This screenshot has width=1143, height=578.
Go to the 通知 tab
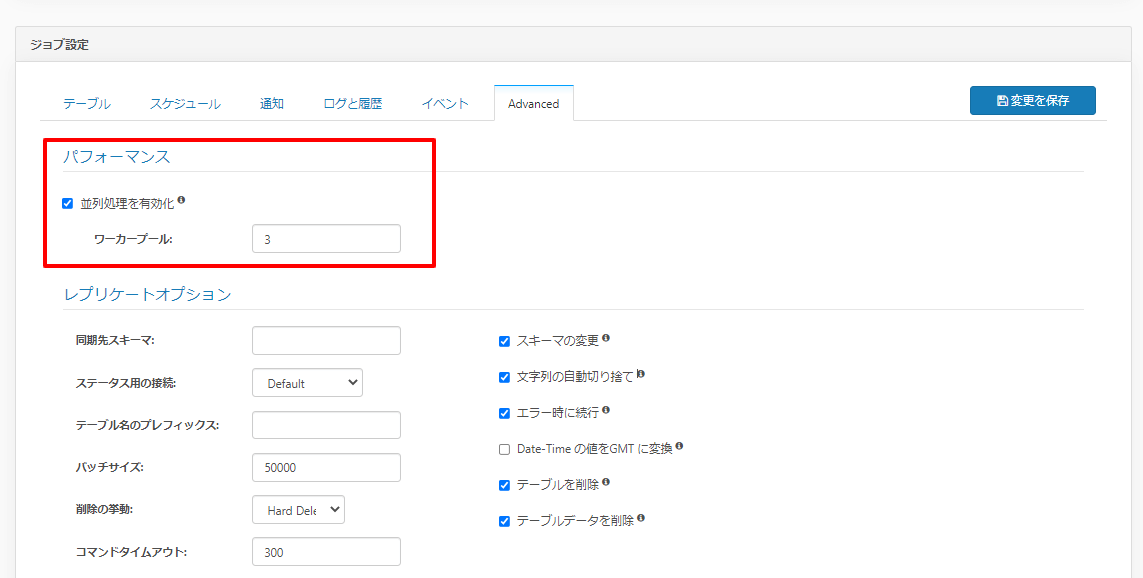click(272, 104)
